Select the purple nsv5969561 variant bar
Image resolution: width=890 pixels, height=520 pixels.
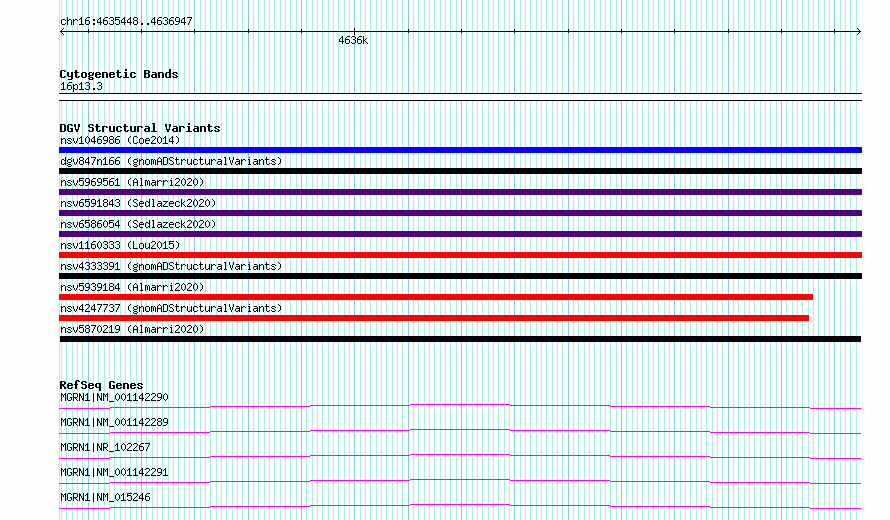click(x=460, y=192)
